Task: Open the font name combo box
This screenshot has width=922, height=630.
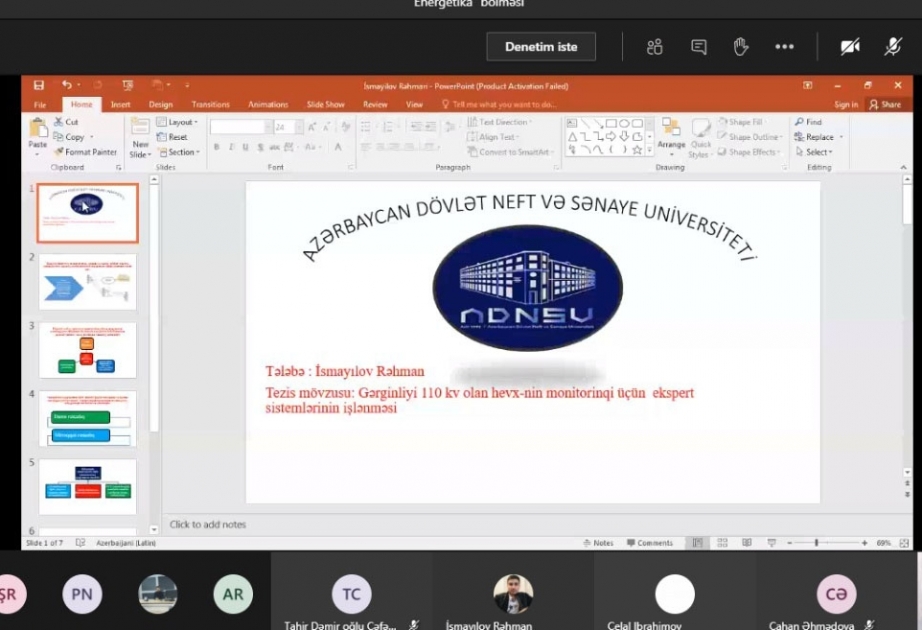Action: tap(240, 127)
